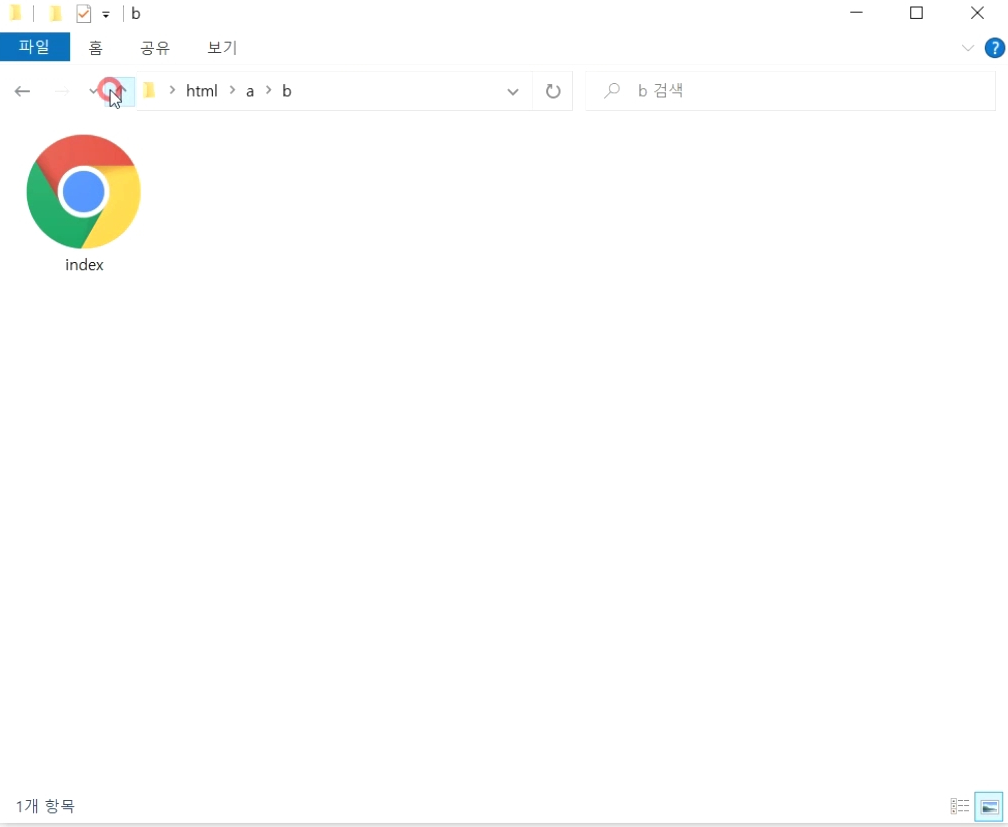Viewport: 1008px width, 827px height.
Task: Click the search magnifier icon
Action: (x=611, y=91)
